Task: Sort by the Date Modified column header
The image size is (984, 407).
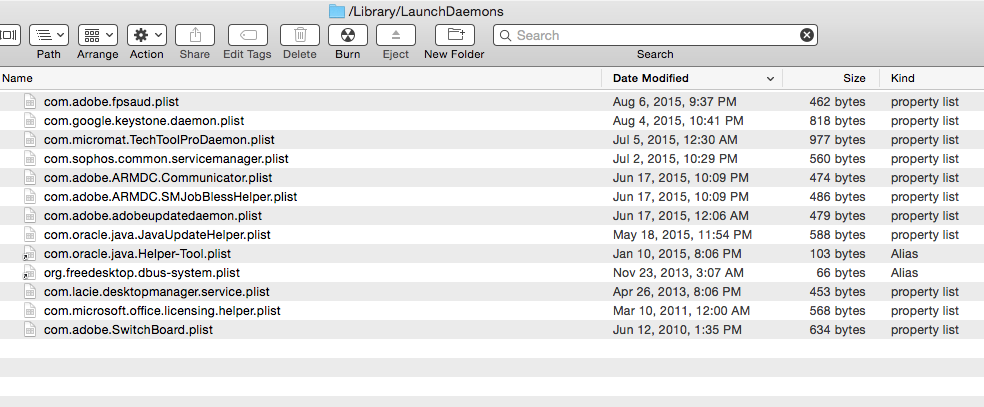Action: tap(651, 78)
